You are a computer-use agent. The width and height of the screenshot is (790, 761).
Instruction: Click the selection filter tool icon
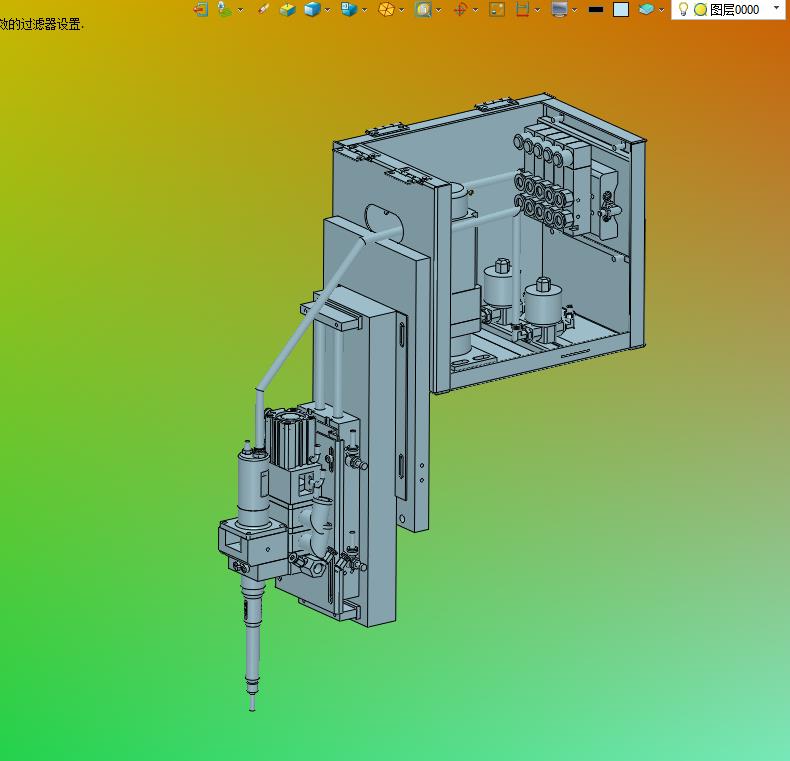tap(224, 10)
